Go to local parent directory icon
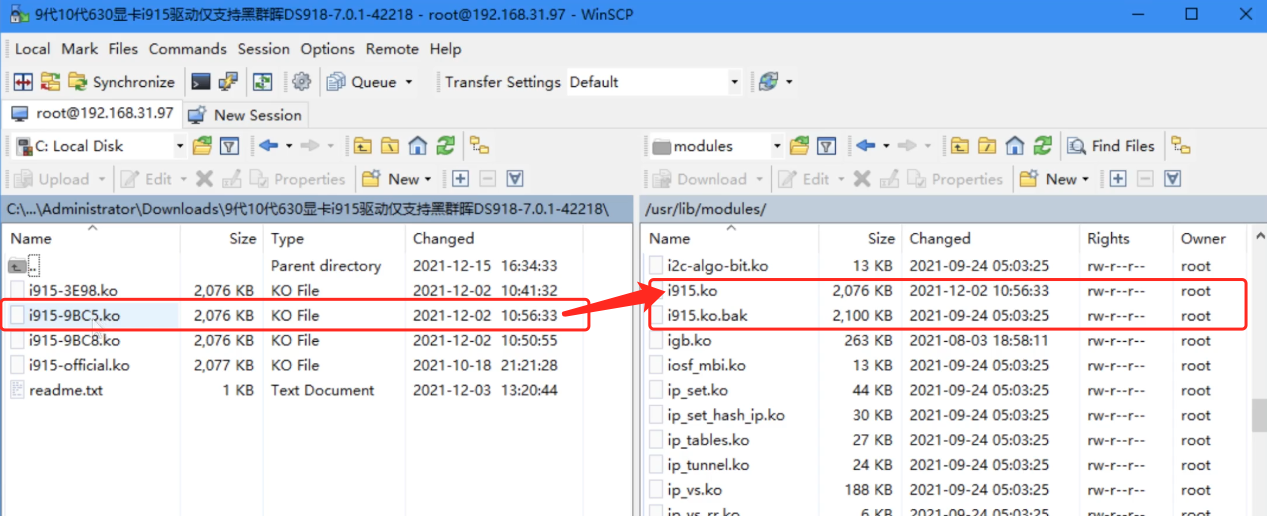The width and height of the screenshot is (1267, 516). pyautogui.click(x=362, y=146)
